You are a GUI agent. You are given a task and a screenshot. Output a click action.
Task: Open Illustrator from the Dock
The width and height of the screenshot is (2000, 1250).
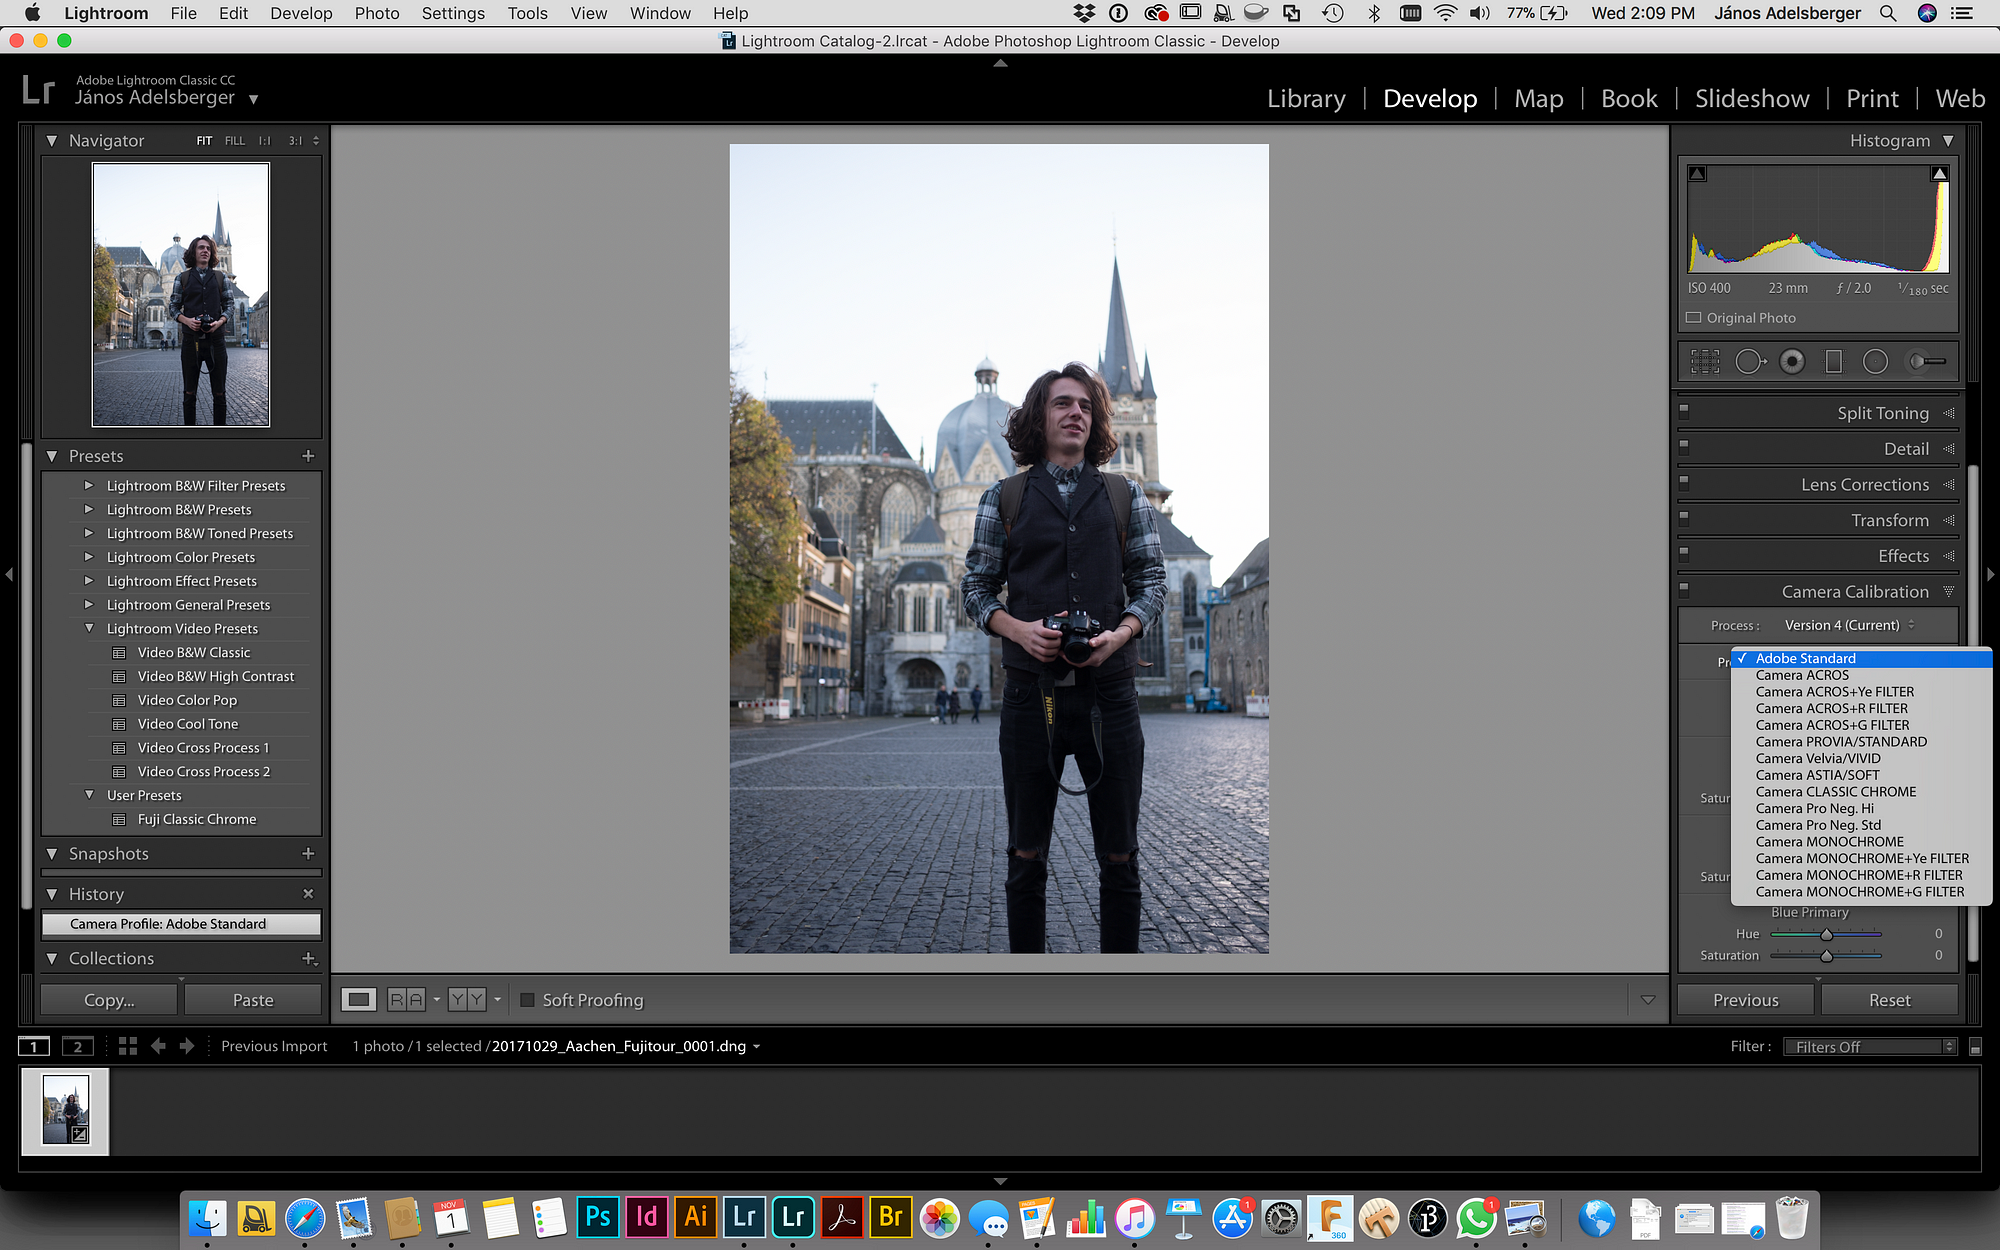pos(696,1218)
